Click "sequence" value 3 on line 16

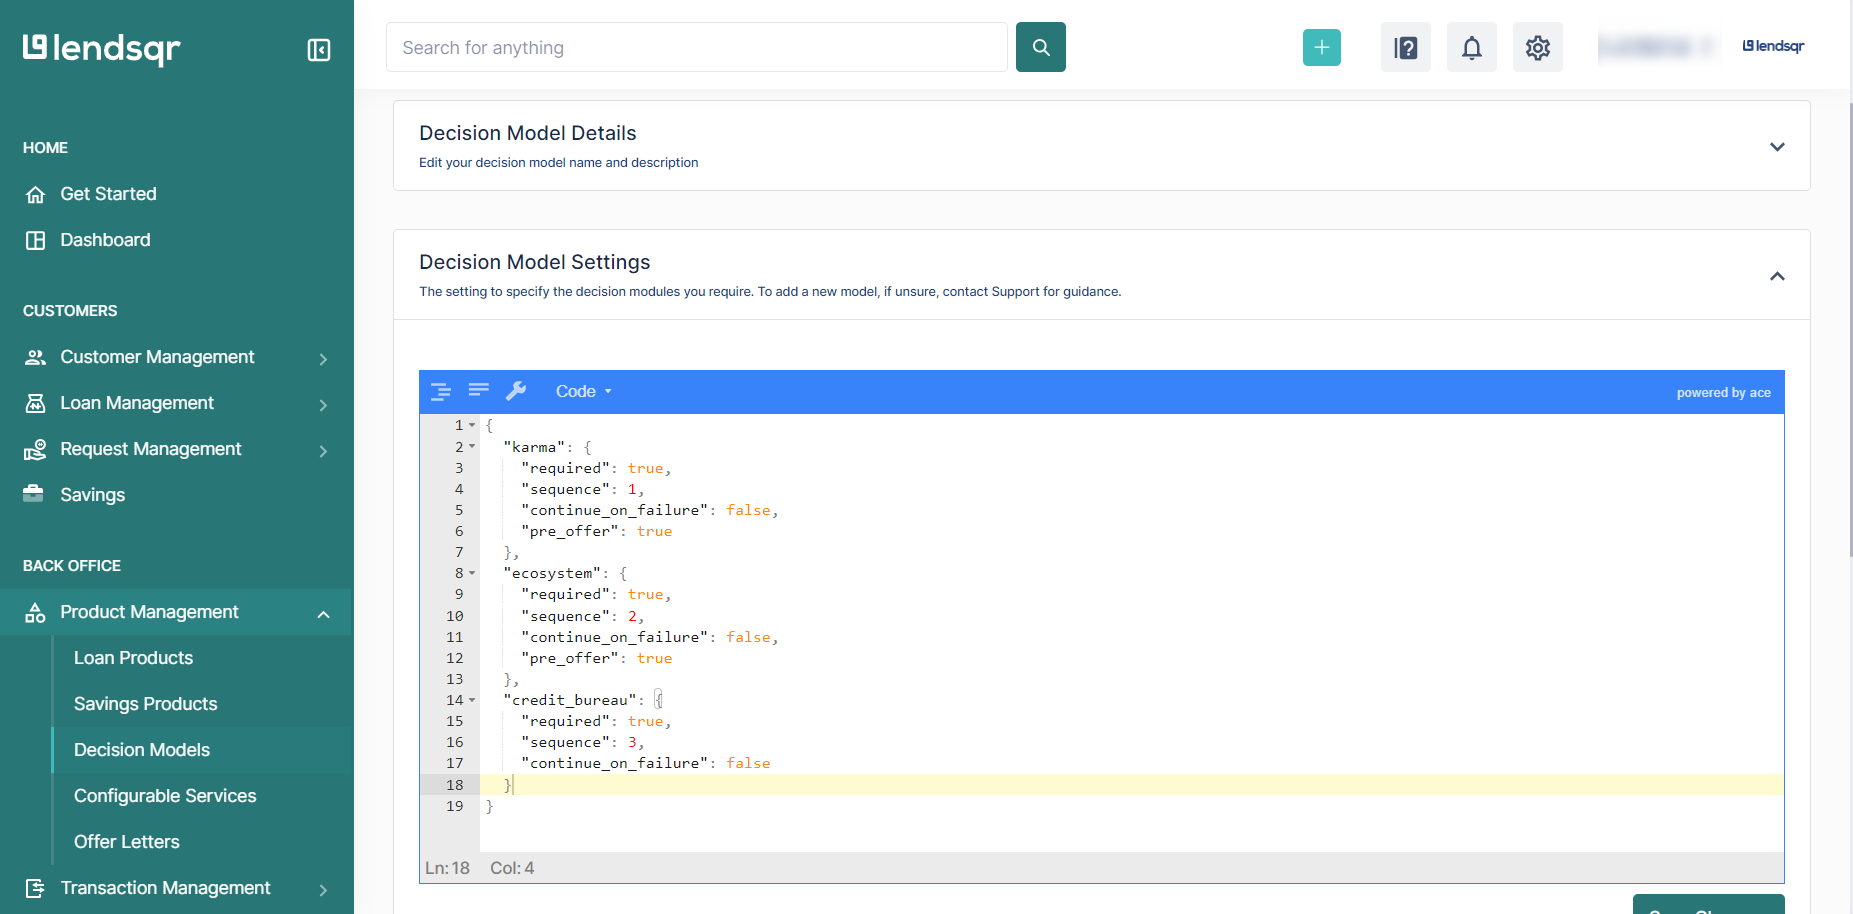[632, 742]
